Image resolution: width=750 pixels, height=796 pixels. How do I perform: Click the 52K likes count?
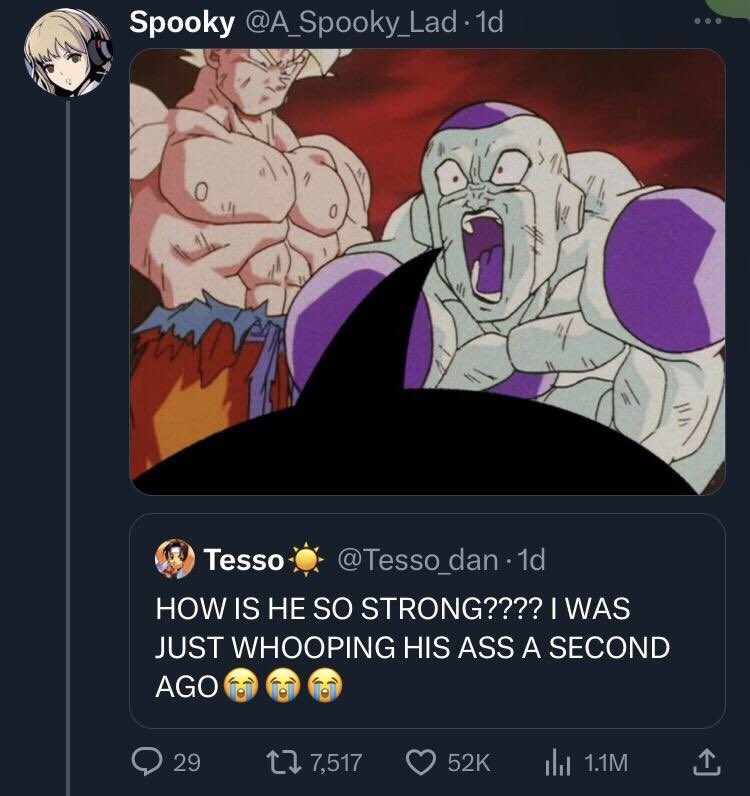tap(469, 763)
